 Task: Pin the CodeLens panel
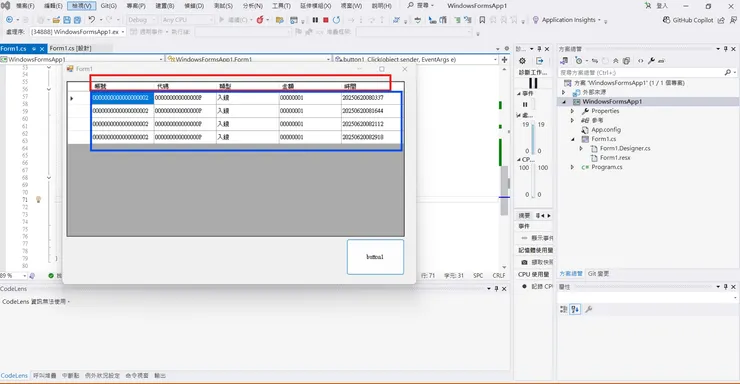click(x=496, y=289)
